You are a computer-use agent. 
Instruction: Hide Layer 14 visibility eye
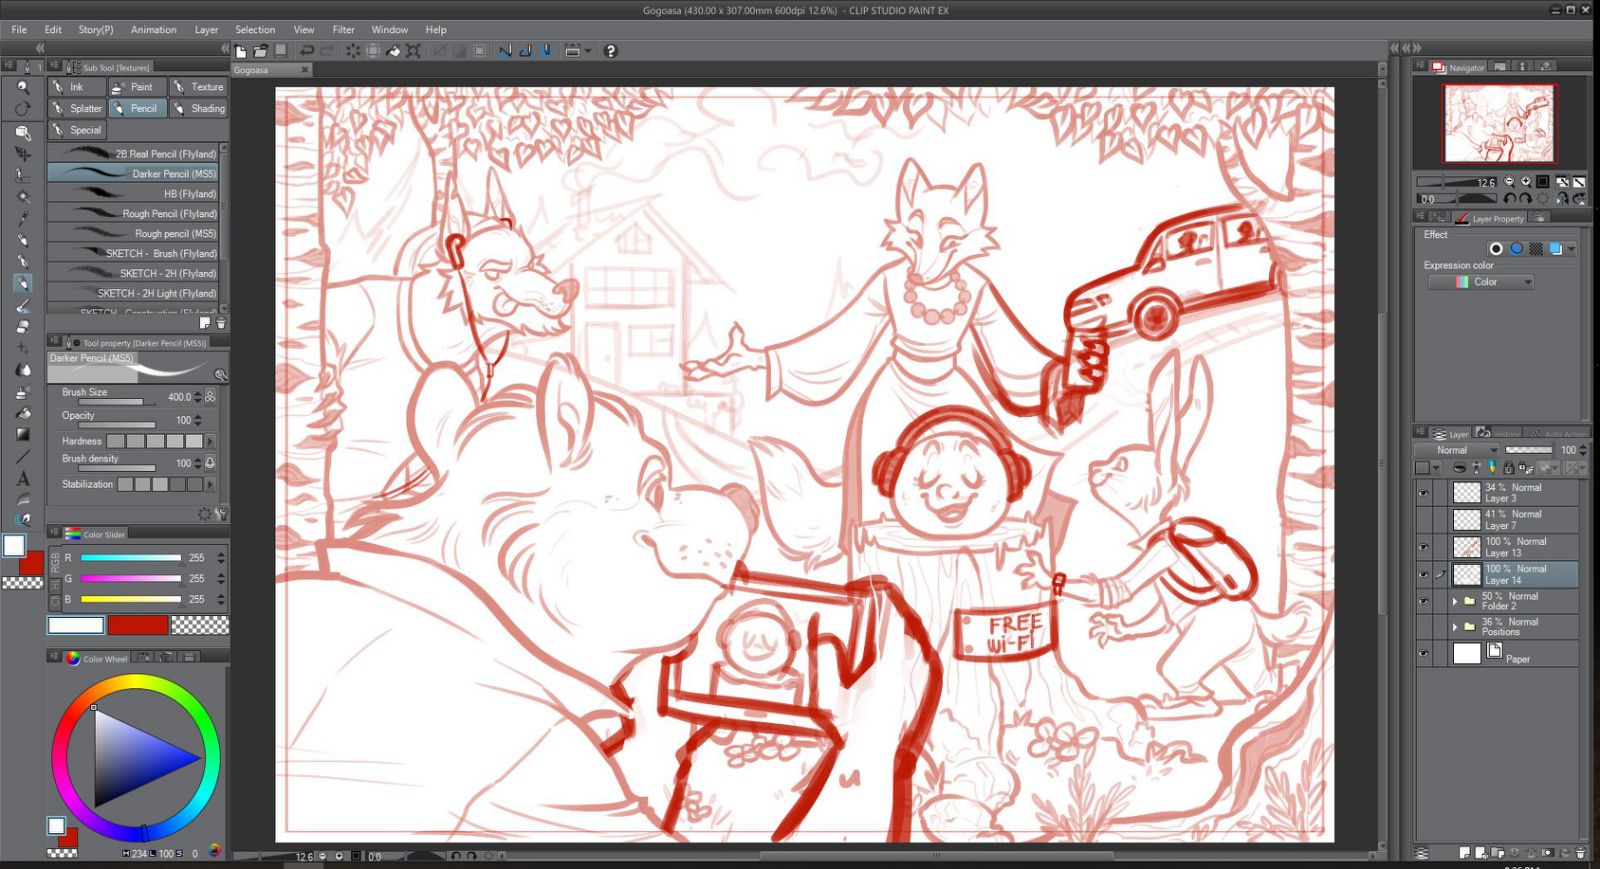point(1423,574)
